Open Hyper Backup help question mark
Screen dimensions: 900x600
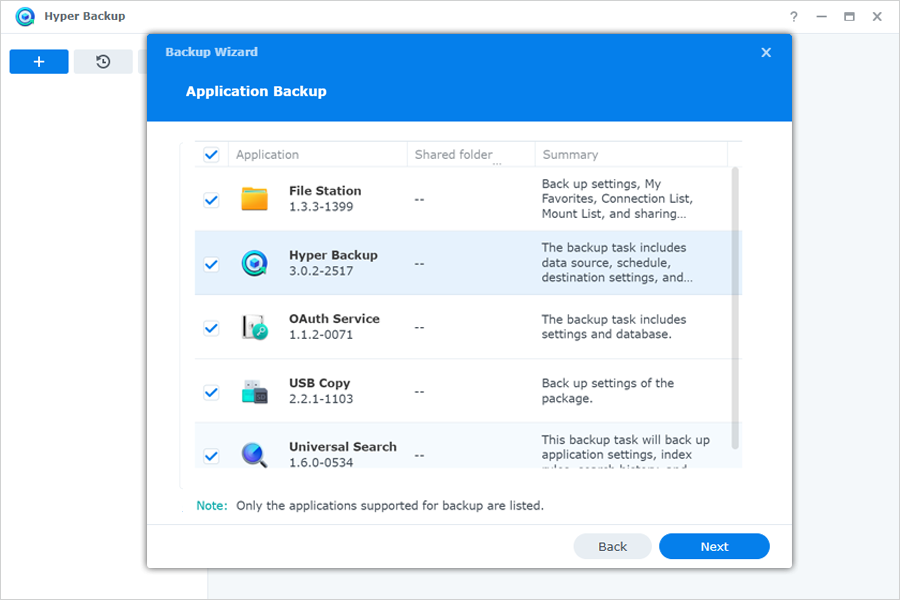(x=794, y=17)
